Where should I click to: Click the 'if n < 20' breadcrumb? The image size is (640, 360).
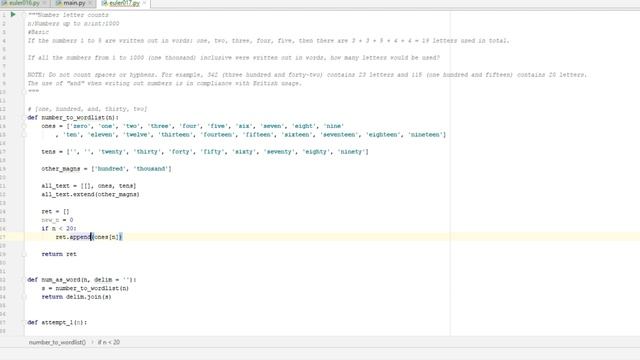(109, 342)
